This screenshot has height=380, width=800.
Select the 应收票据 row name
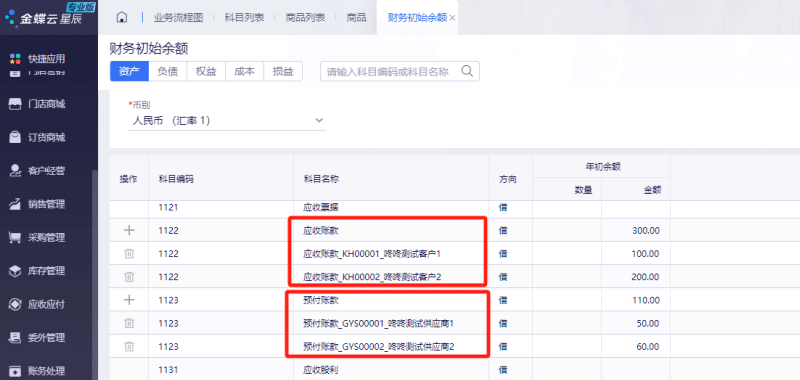coord(321,208)
